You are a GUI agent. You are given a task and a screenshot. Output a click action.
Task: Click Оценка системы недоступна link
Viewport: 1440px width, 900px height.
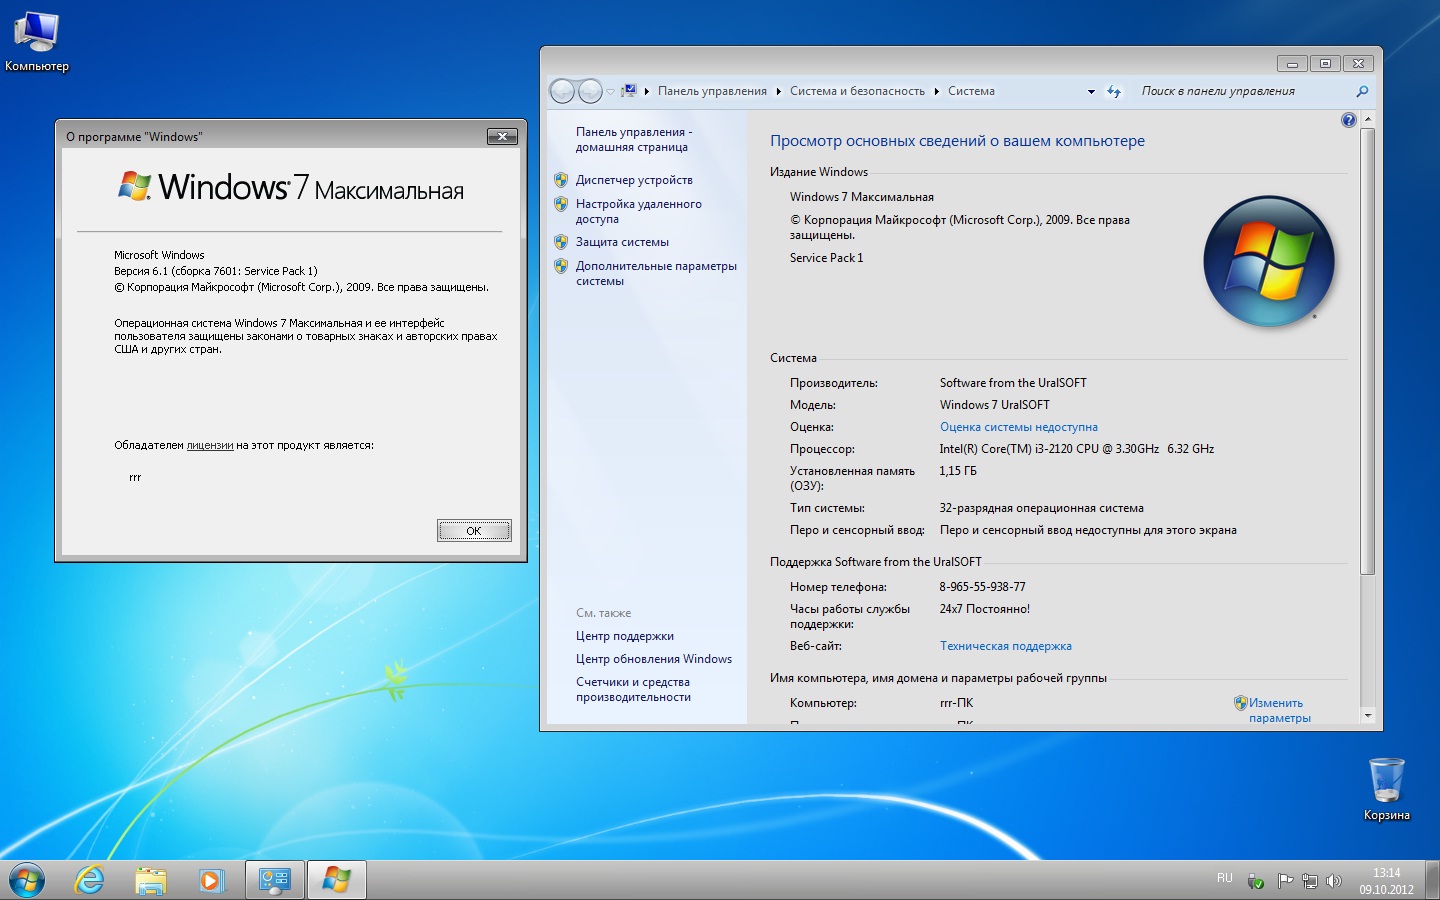(1018, 427)
